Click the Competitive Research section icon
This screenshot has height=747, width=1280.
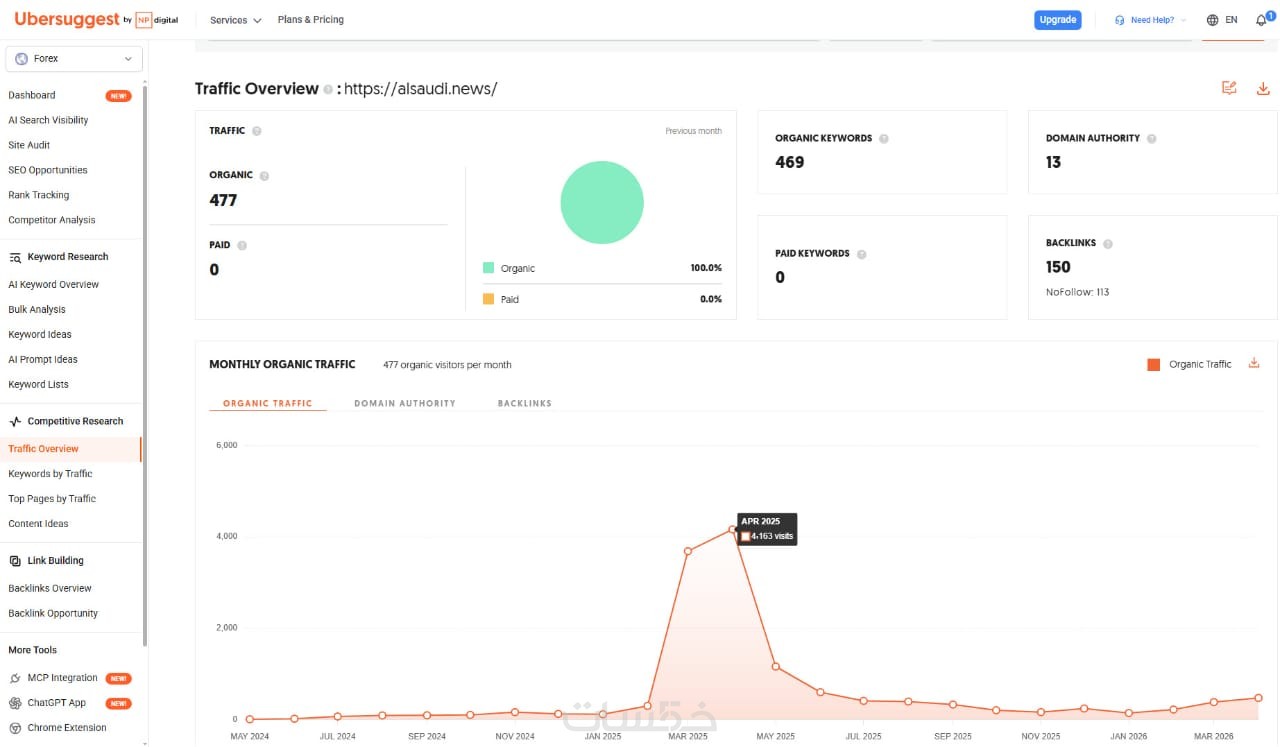tap(15, 422)
